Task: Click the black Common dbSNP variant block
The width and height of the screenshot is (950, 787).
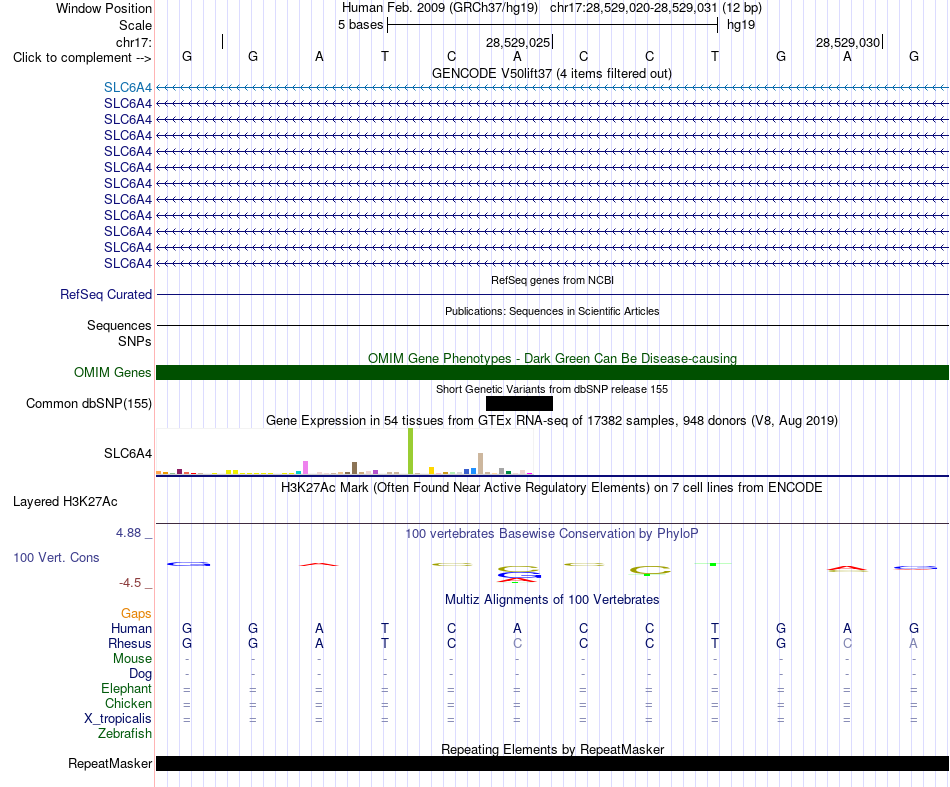Action: tap(519, 403)
